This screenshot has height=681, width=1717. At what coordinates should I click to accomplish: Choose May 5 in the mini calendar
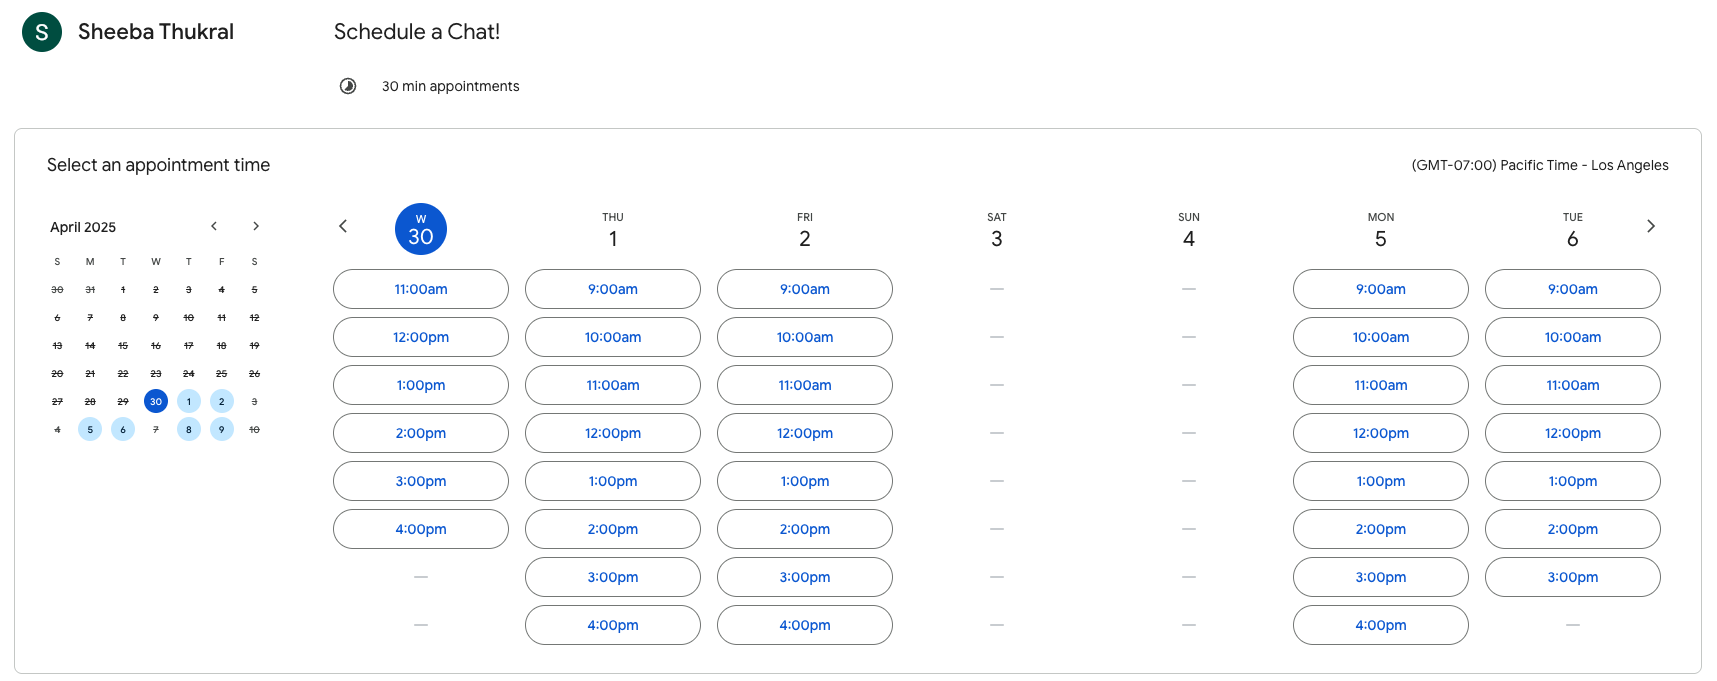pyautogui.click(x=90, y=430)
